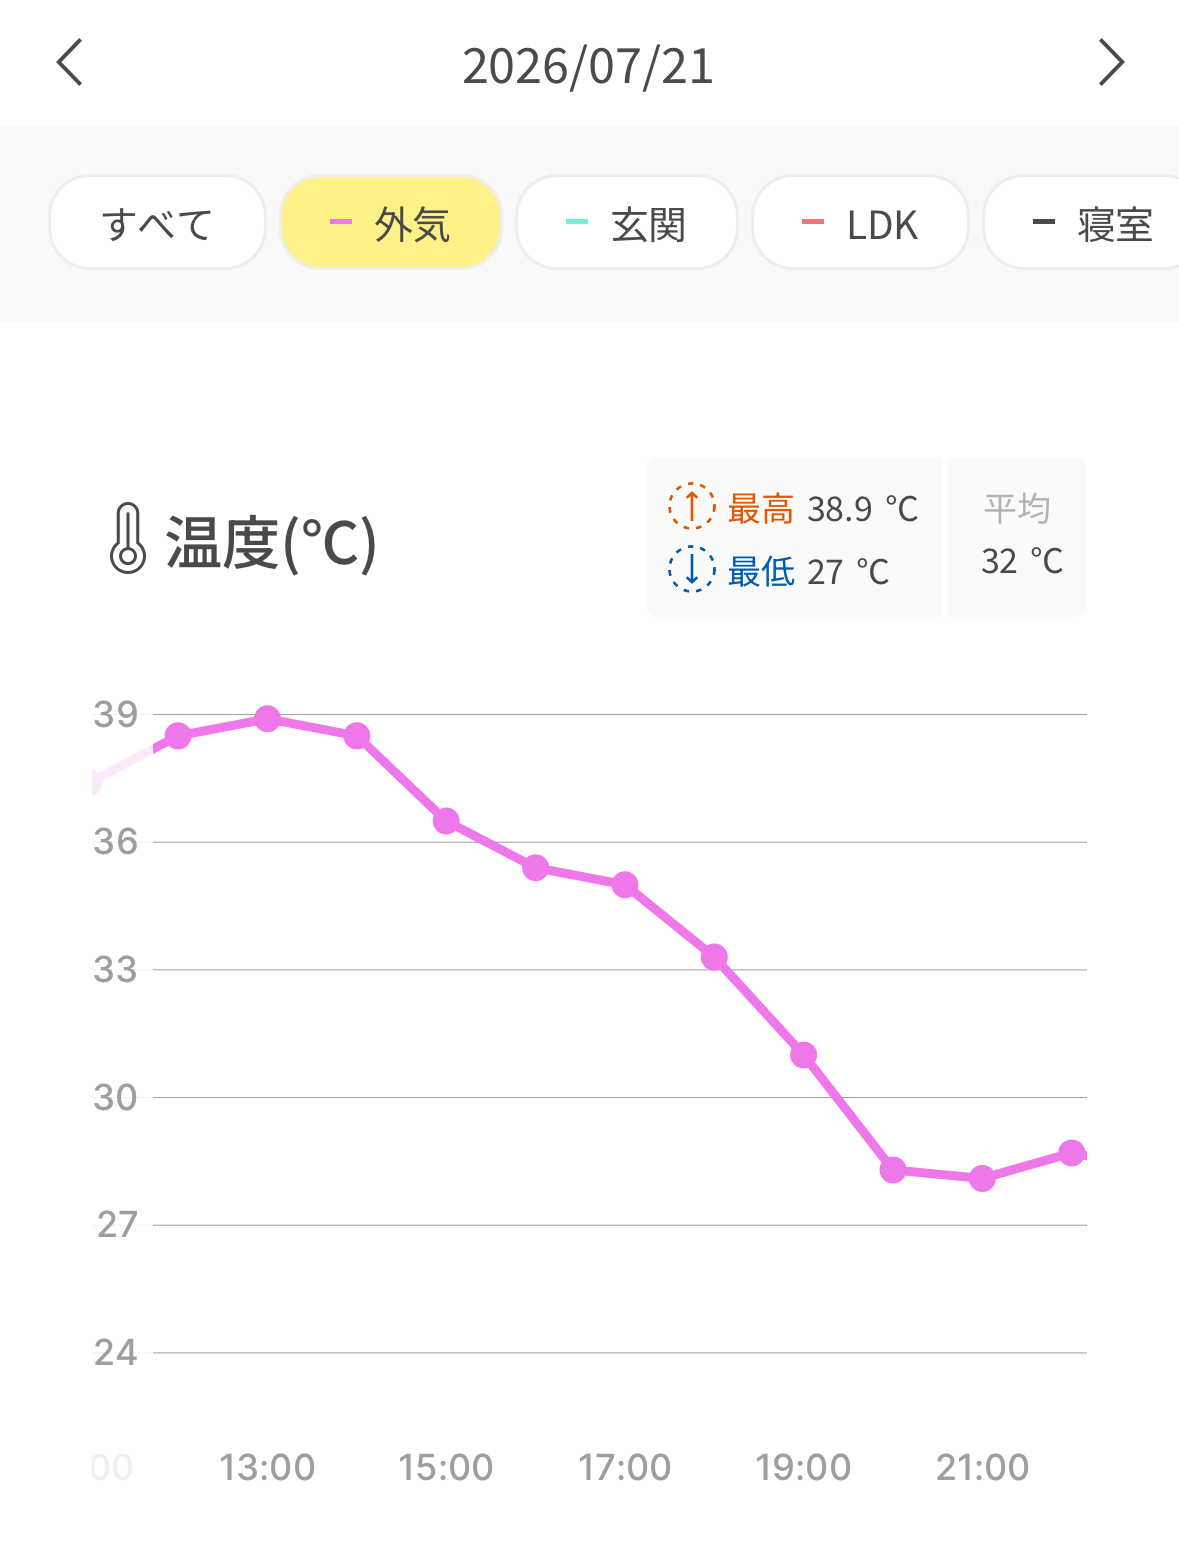Toggle the 玄関 filter chip
Viewport: 1179px width, 1551px height.
[x=627, y=223]
